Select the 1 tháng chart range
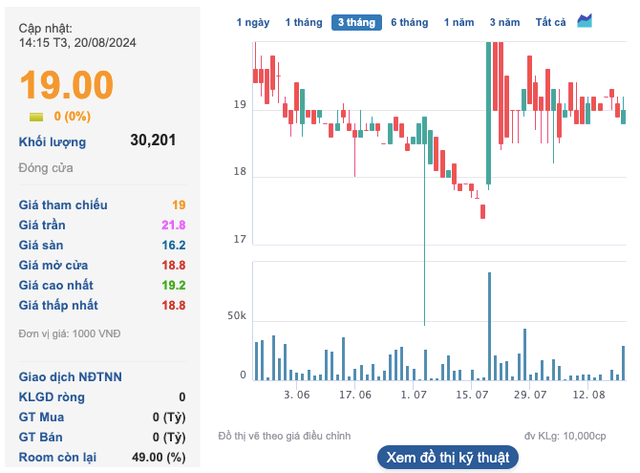The image size is (640, 473). coord(303,22)
